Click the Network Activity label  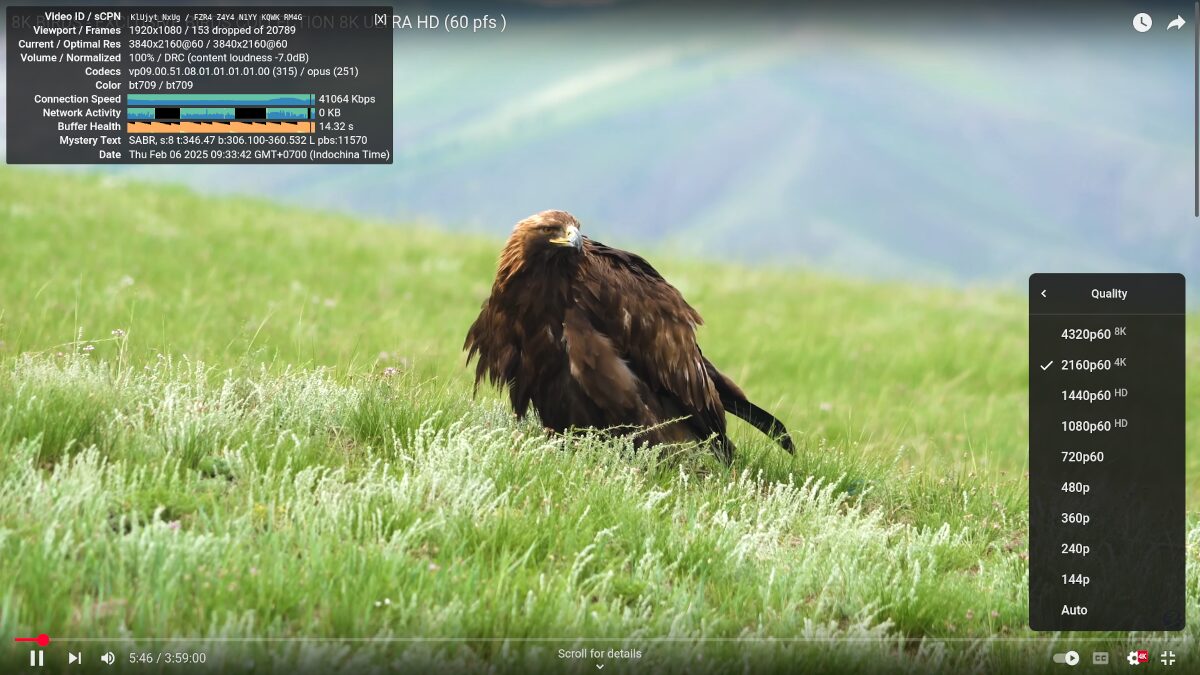(82, 113)
